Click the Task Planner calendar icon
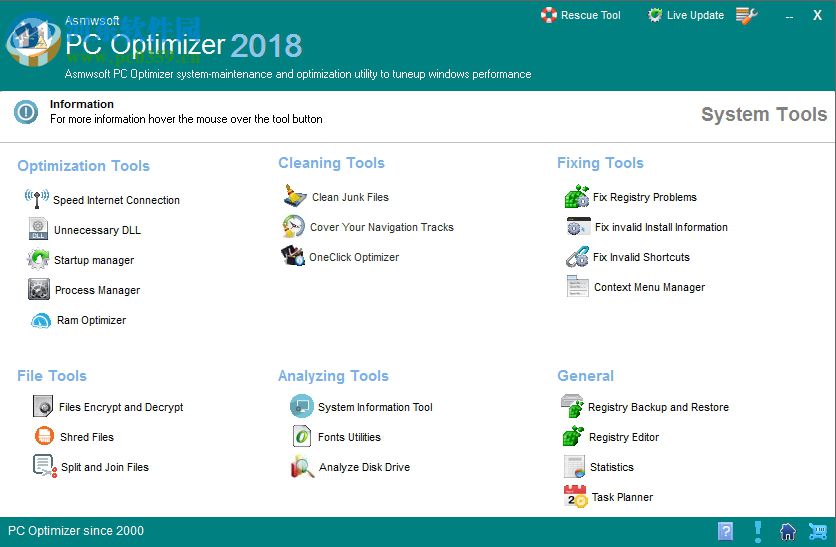 575,496
